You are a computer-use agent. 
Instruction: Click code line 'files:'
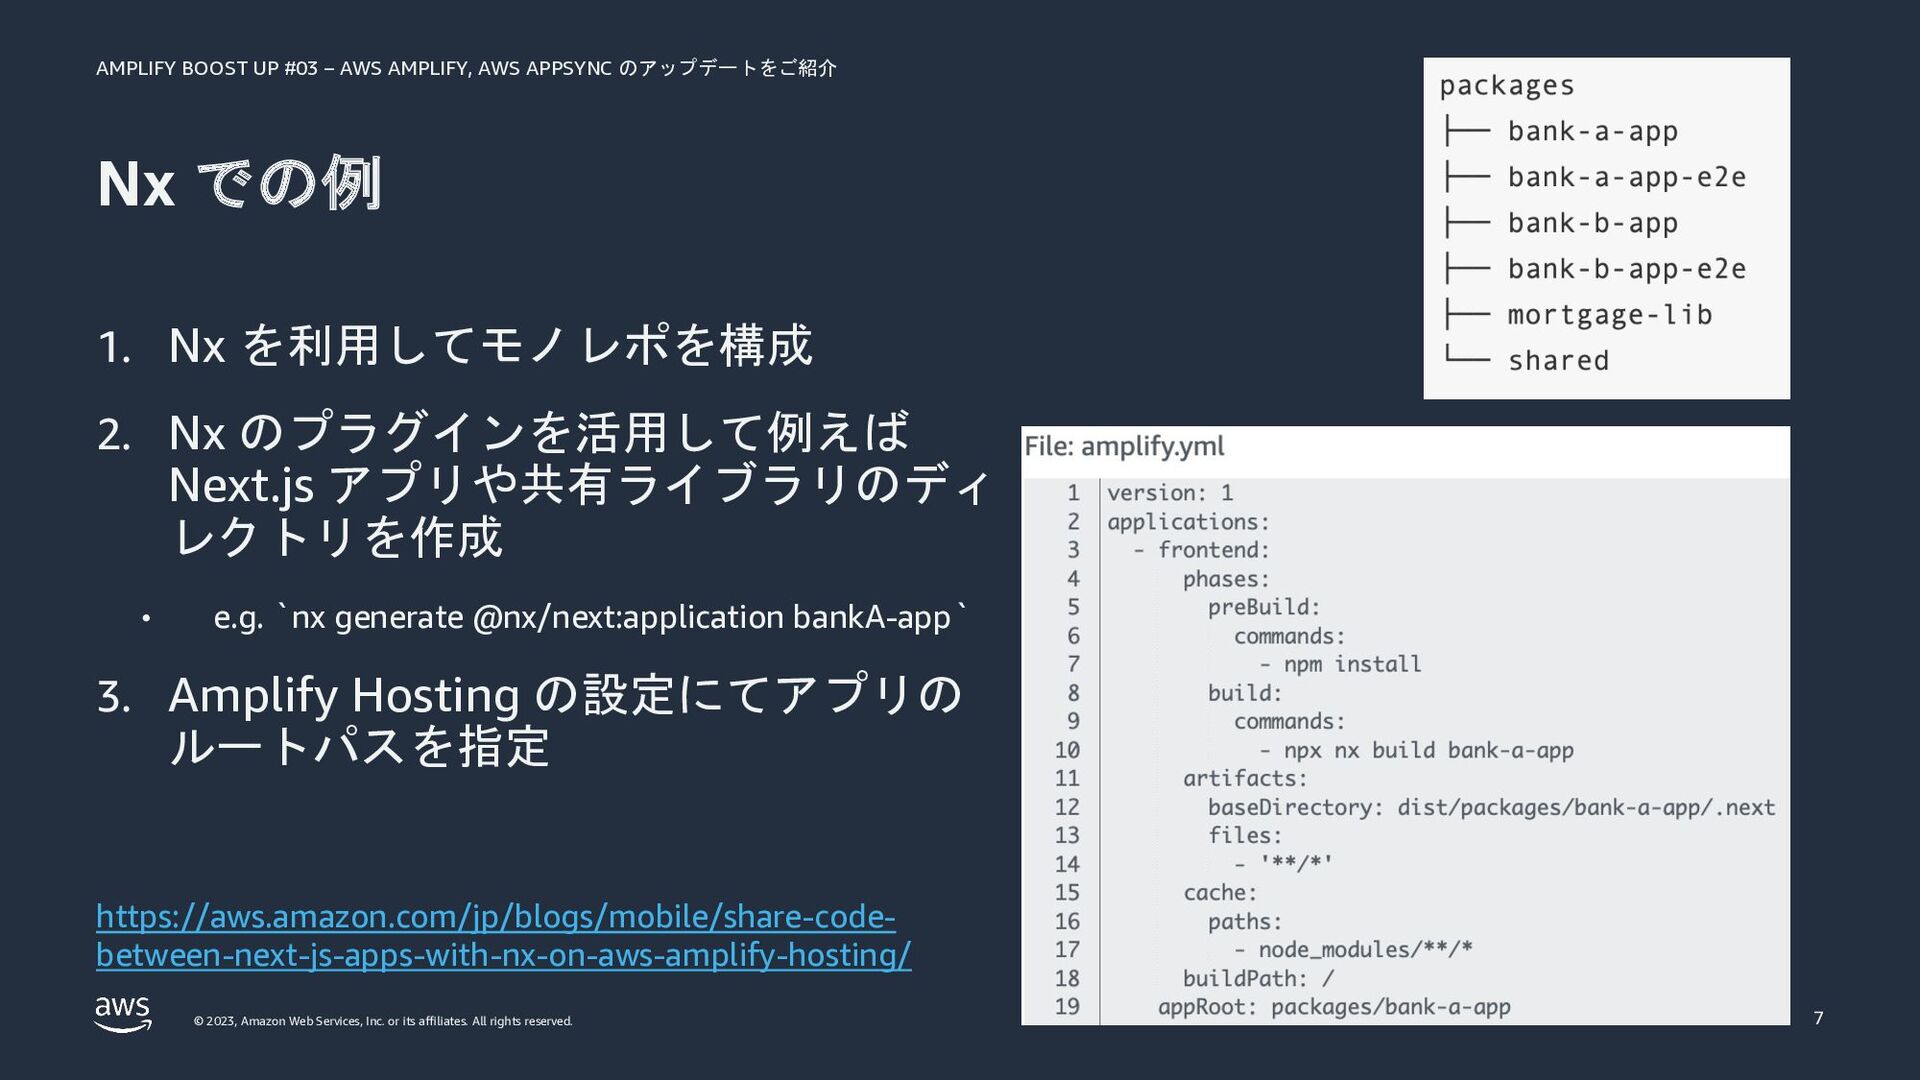coord(1245,835)
